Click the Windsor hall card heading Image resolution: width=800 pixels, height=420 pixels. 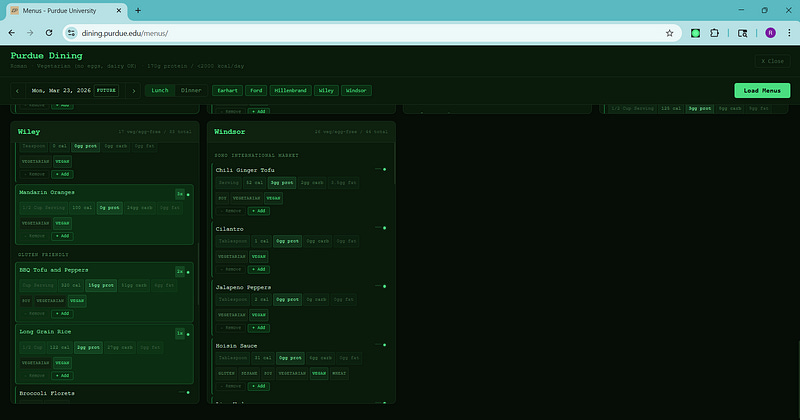[x=230, y=132]
